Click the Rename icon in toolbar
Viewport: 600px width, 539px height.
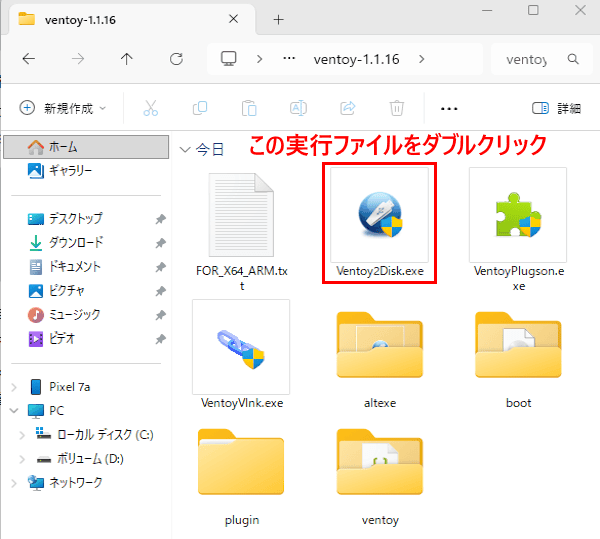pos(298,108)
